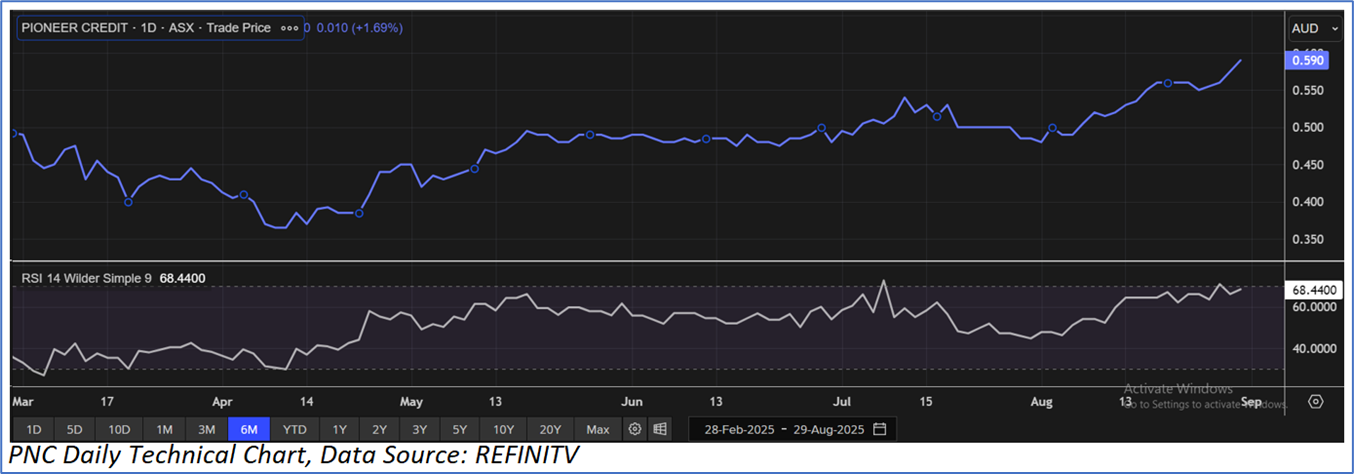Click the hexagon axis settings icon
Screen dimensions: 1354x474
pos(1316,401)
